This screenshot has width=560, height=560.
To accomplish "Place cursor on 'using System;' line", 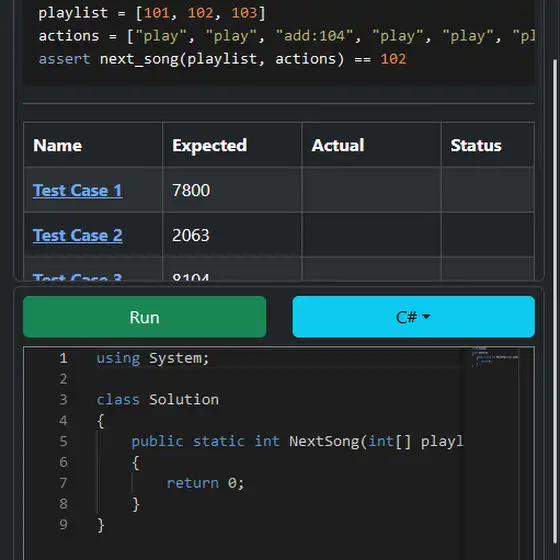I will point(152,358).
